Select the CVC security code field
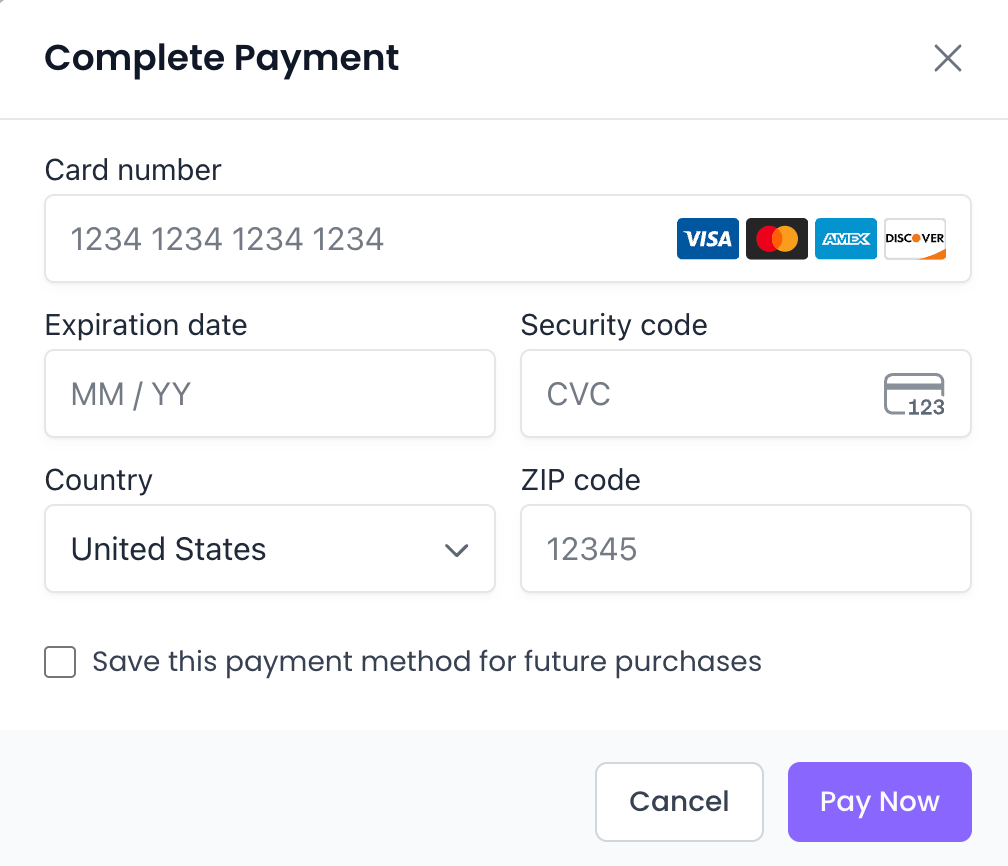This screenshot has width=1008, height=866. click(x=700, y=394)
